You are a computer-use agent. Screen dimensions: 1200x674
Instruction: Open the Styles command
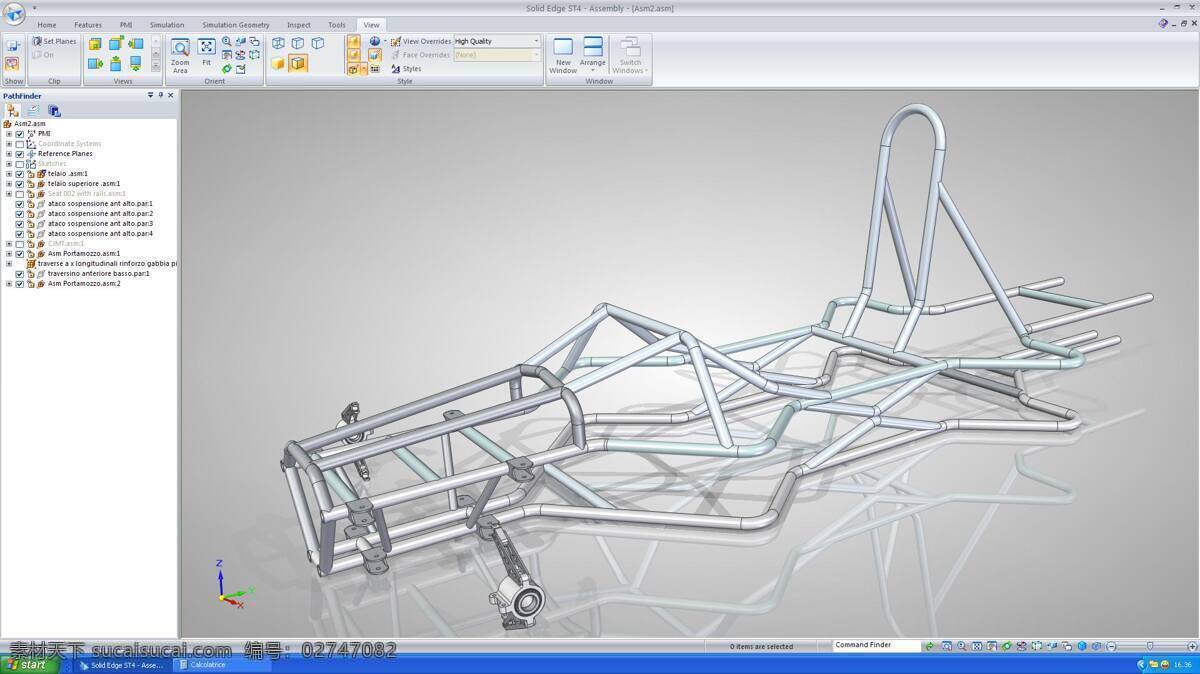coord(406,69)
